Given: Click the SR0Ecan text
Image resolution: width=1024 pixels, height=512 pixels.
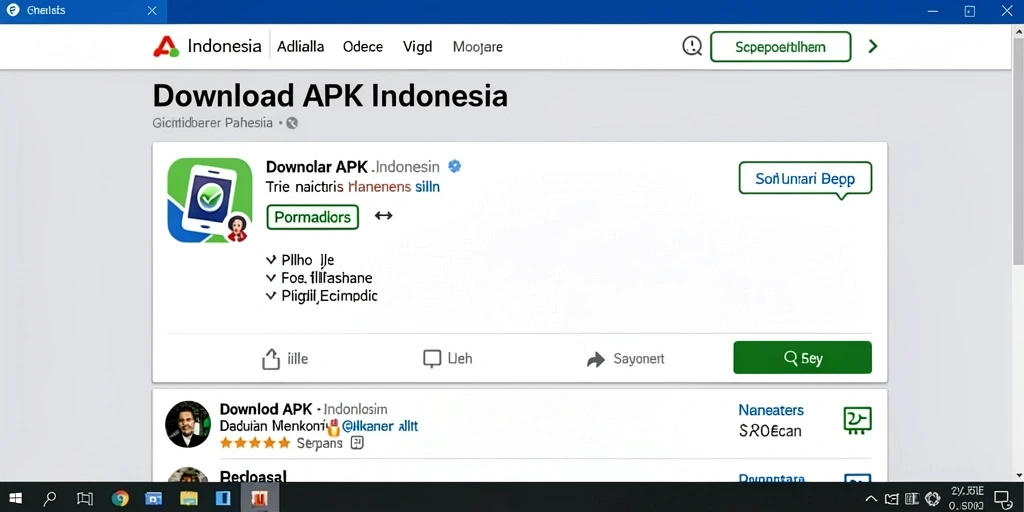Looking at the screenshot, I should (770, 431).
